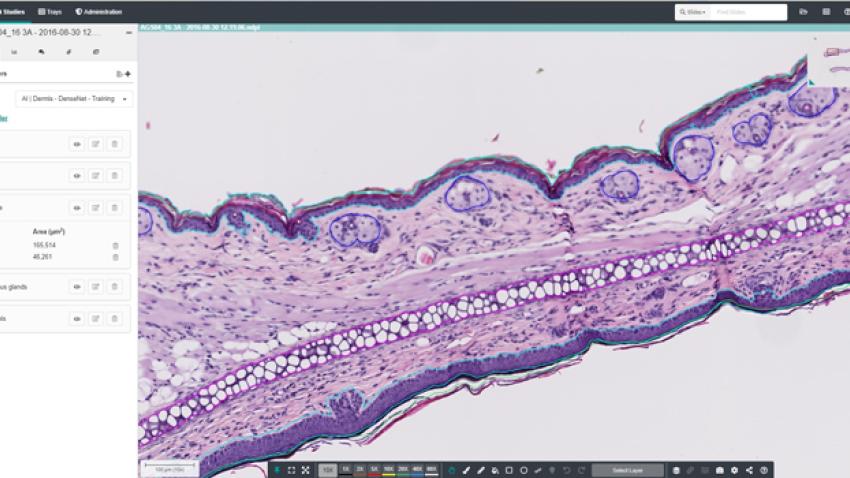Viewport: 850px width, 478px height.
Task: Click the share icon in bottom toolbar
Action: [749, 470]
